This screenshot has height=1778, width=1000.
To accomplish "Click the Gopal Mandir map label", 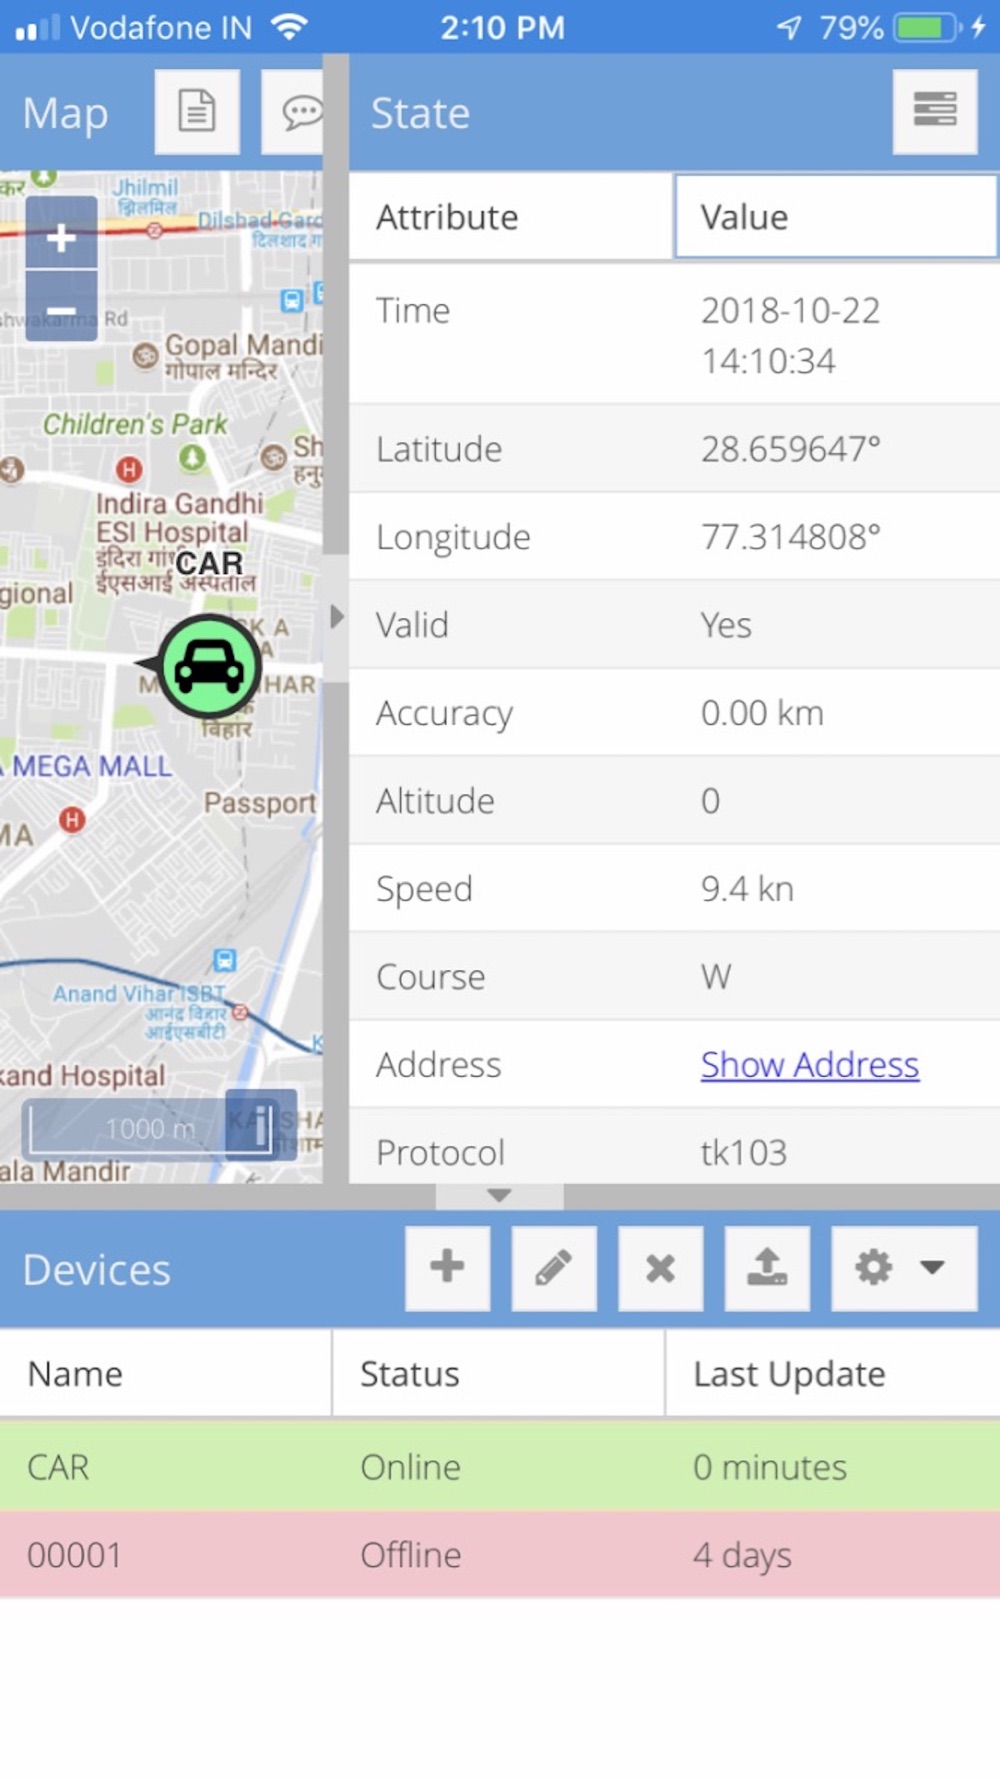I will (x=244, y=345).
